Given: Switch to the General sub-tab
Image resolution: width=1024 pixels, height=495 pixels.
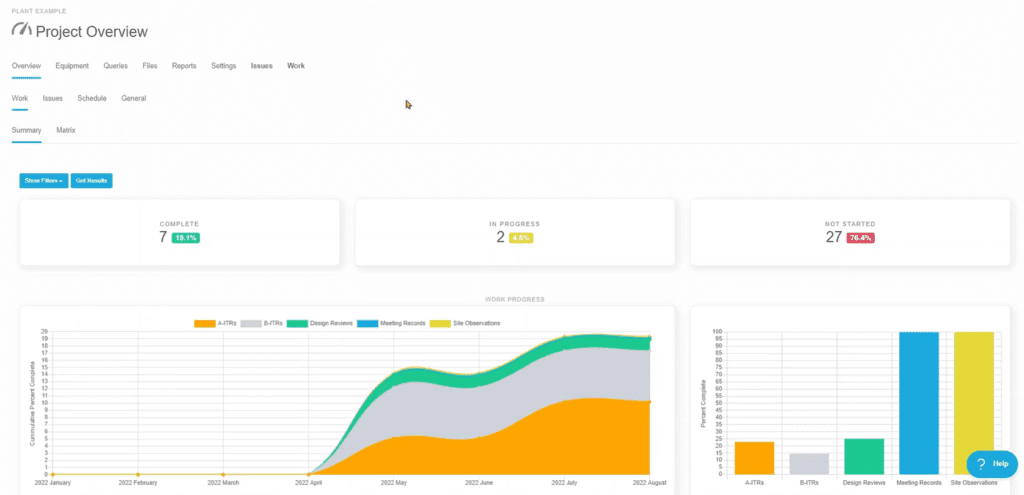Looking at the screenshot, I should click(x=134, y=99).
